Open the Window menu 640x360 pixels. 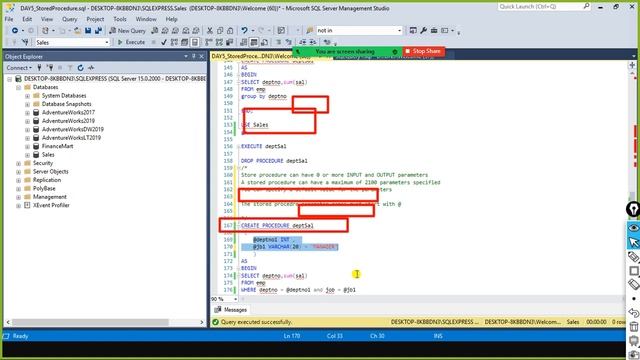146,19
